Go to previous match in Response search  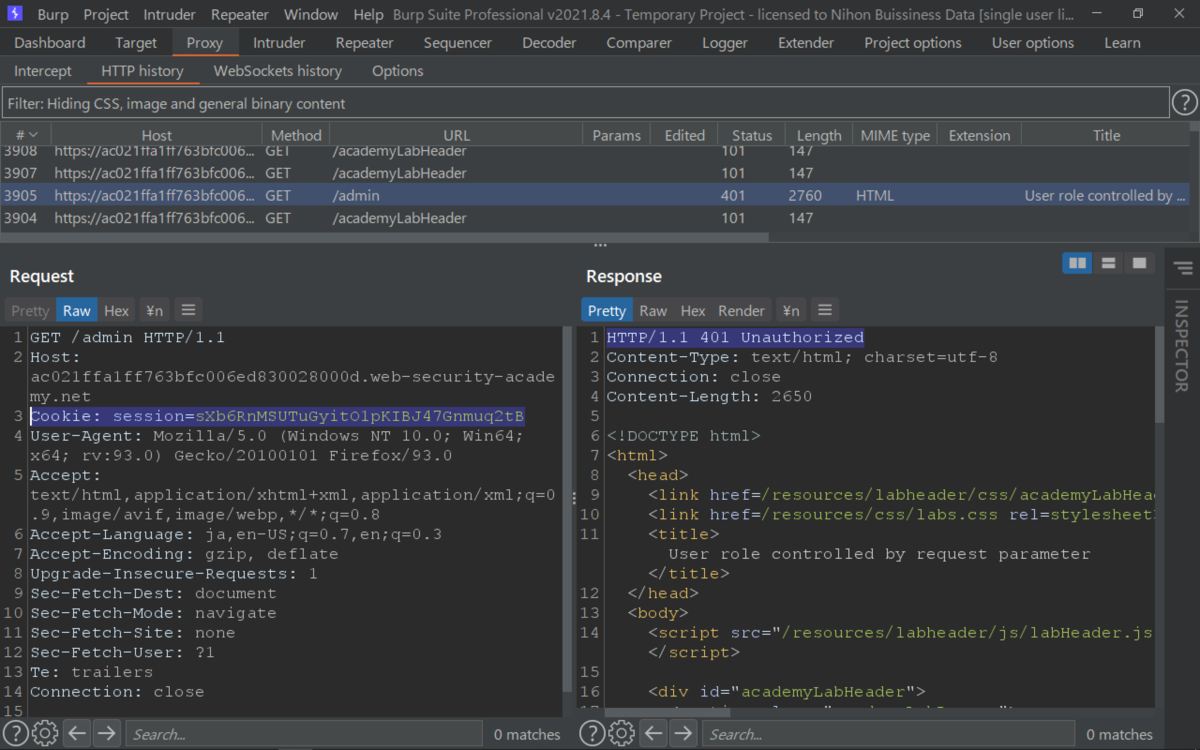point(653,733)
